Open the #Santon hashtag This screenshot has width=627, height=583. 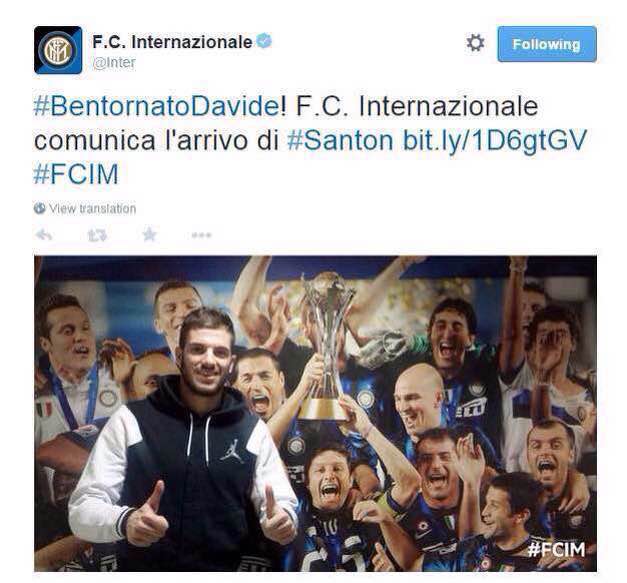(x=340, y=140)
